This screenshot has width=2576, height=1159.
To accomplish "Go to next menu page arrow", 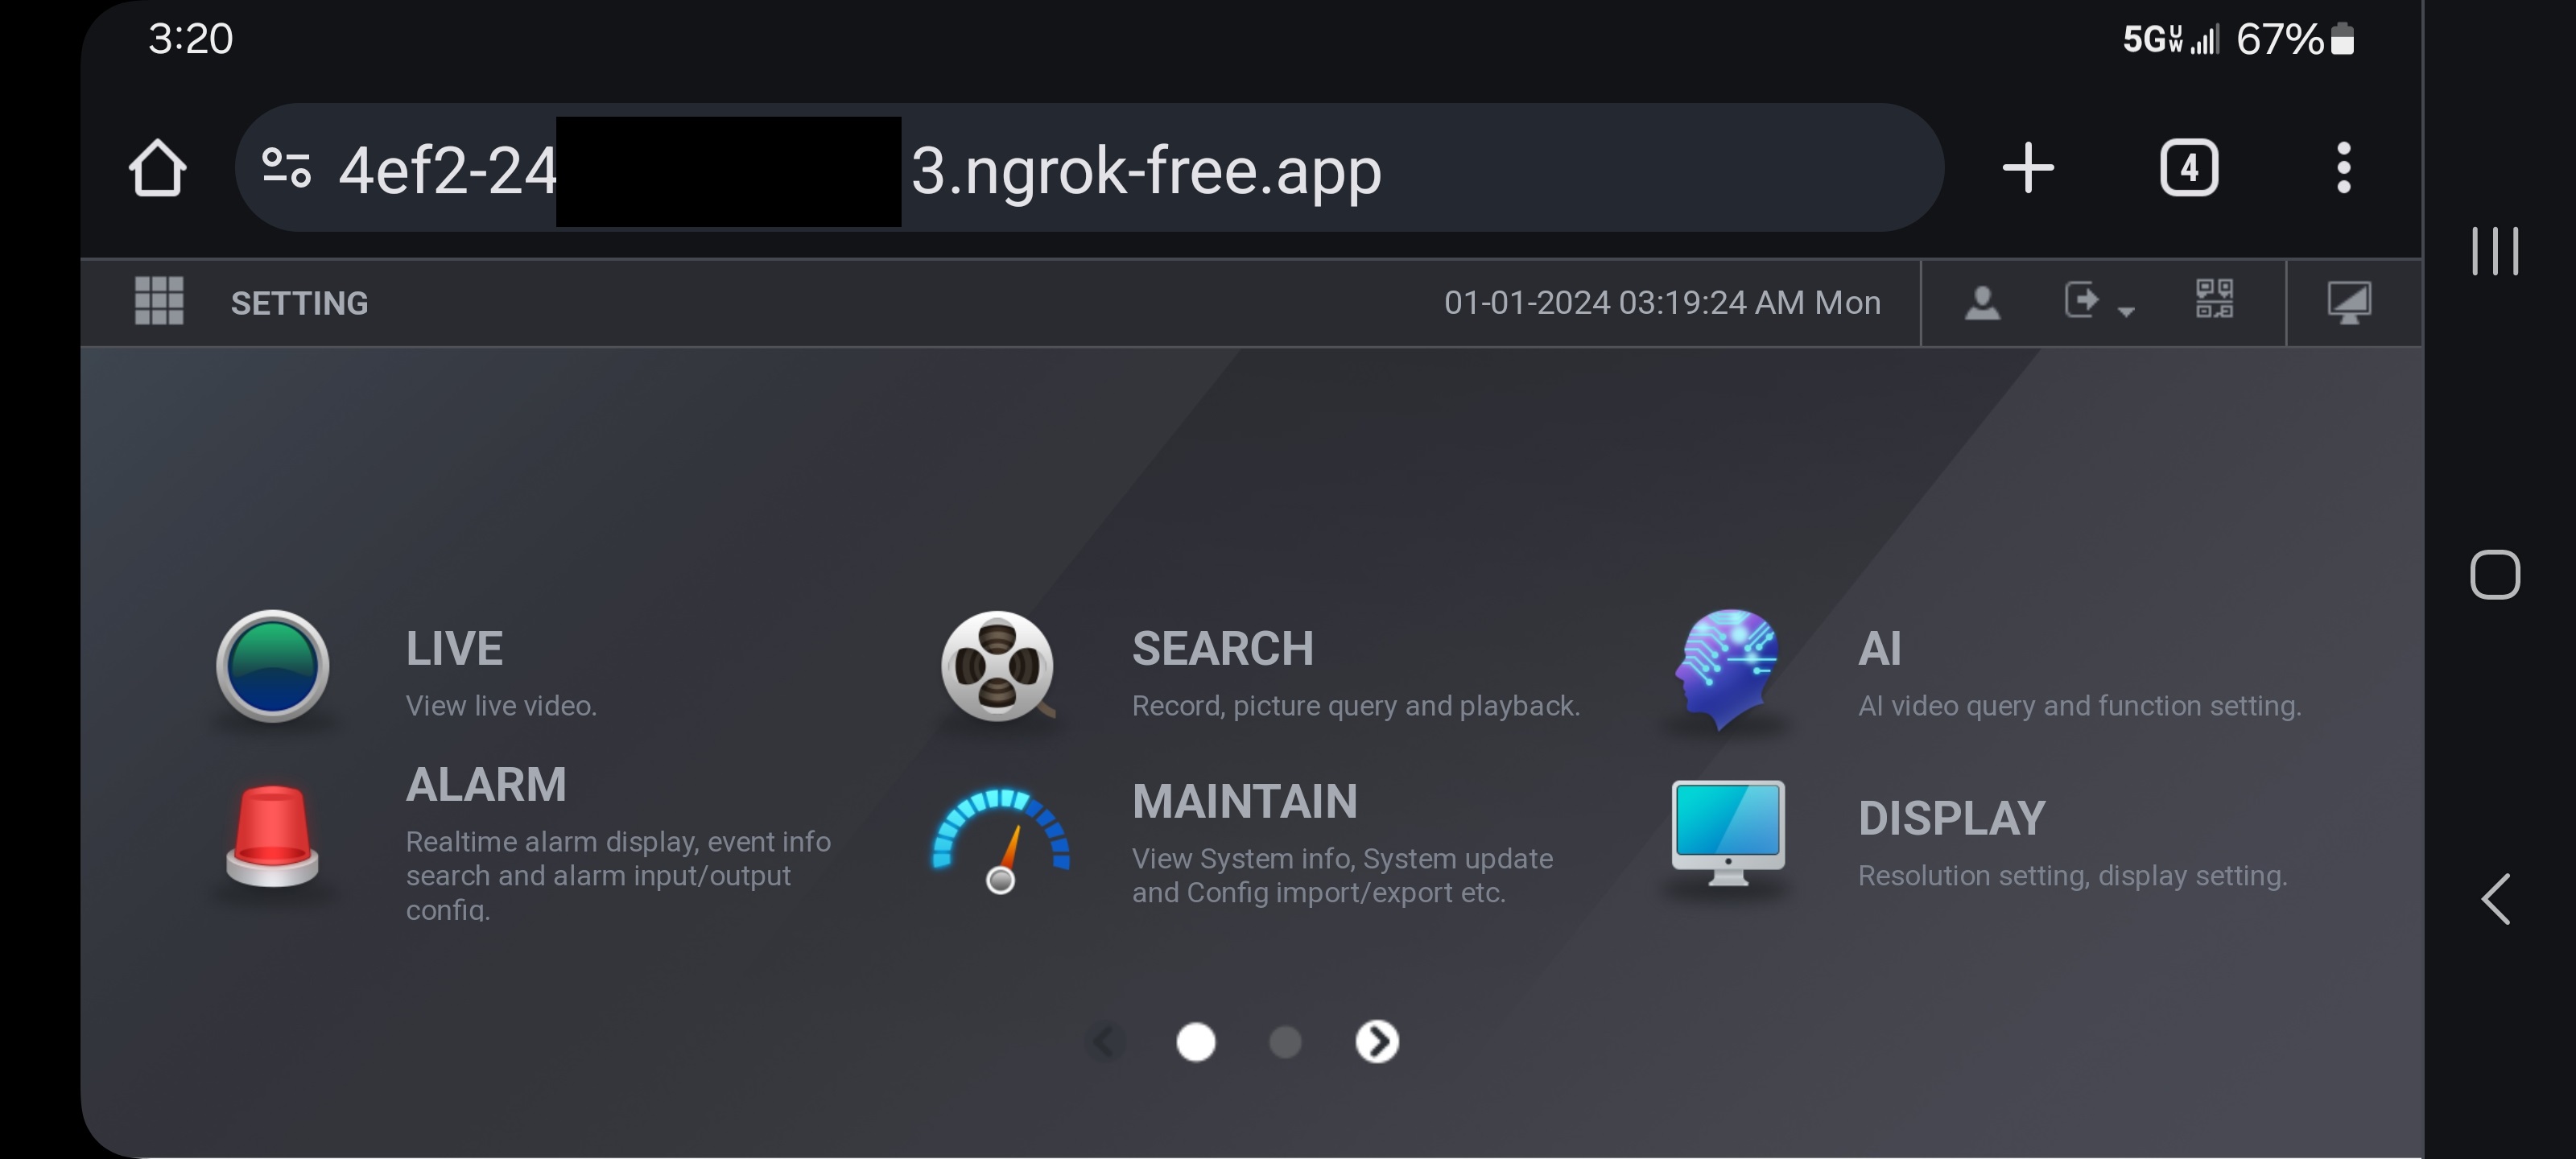I will pos(1377,1041).
